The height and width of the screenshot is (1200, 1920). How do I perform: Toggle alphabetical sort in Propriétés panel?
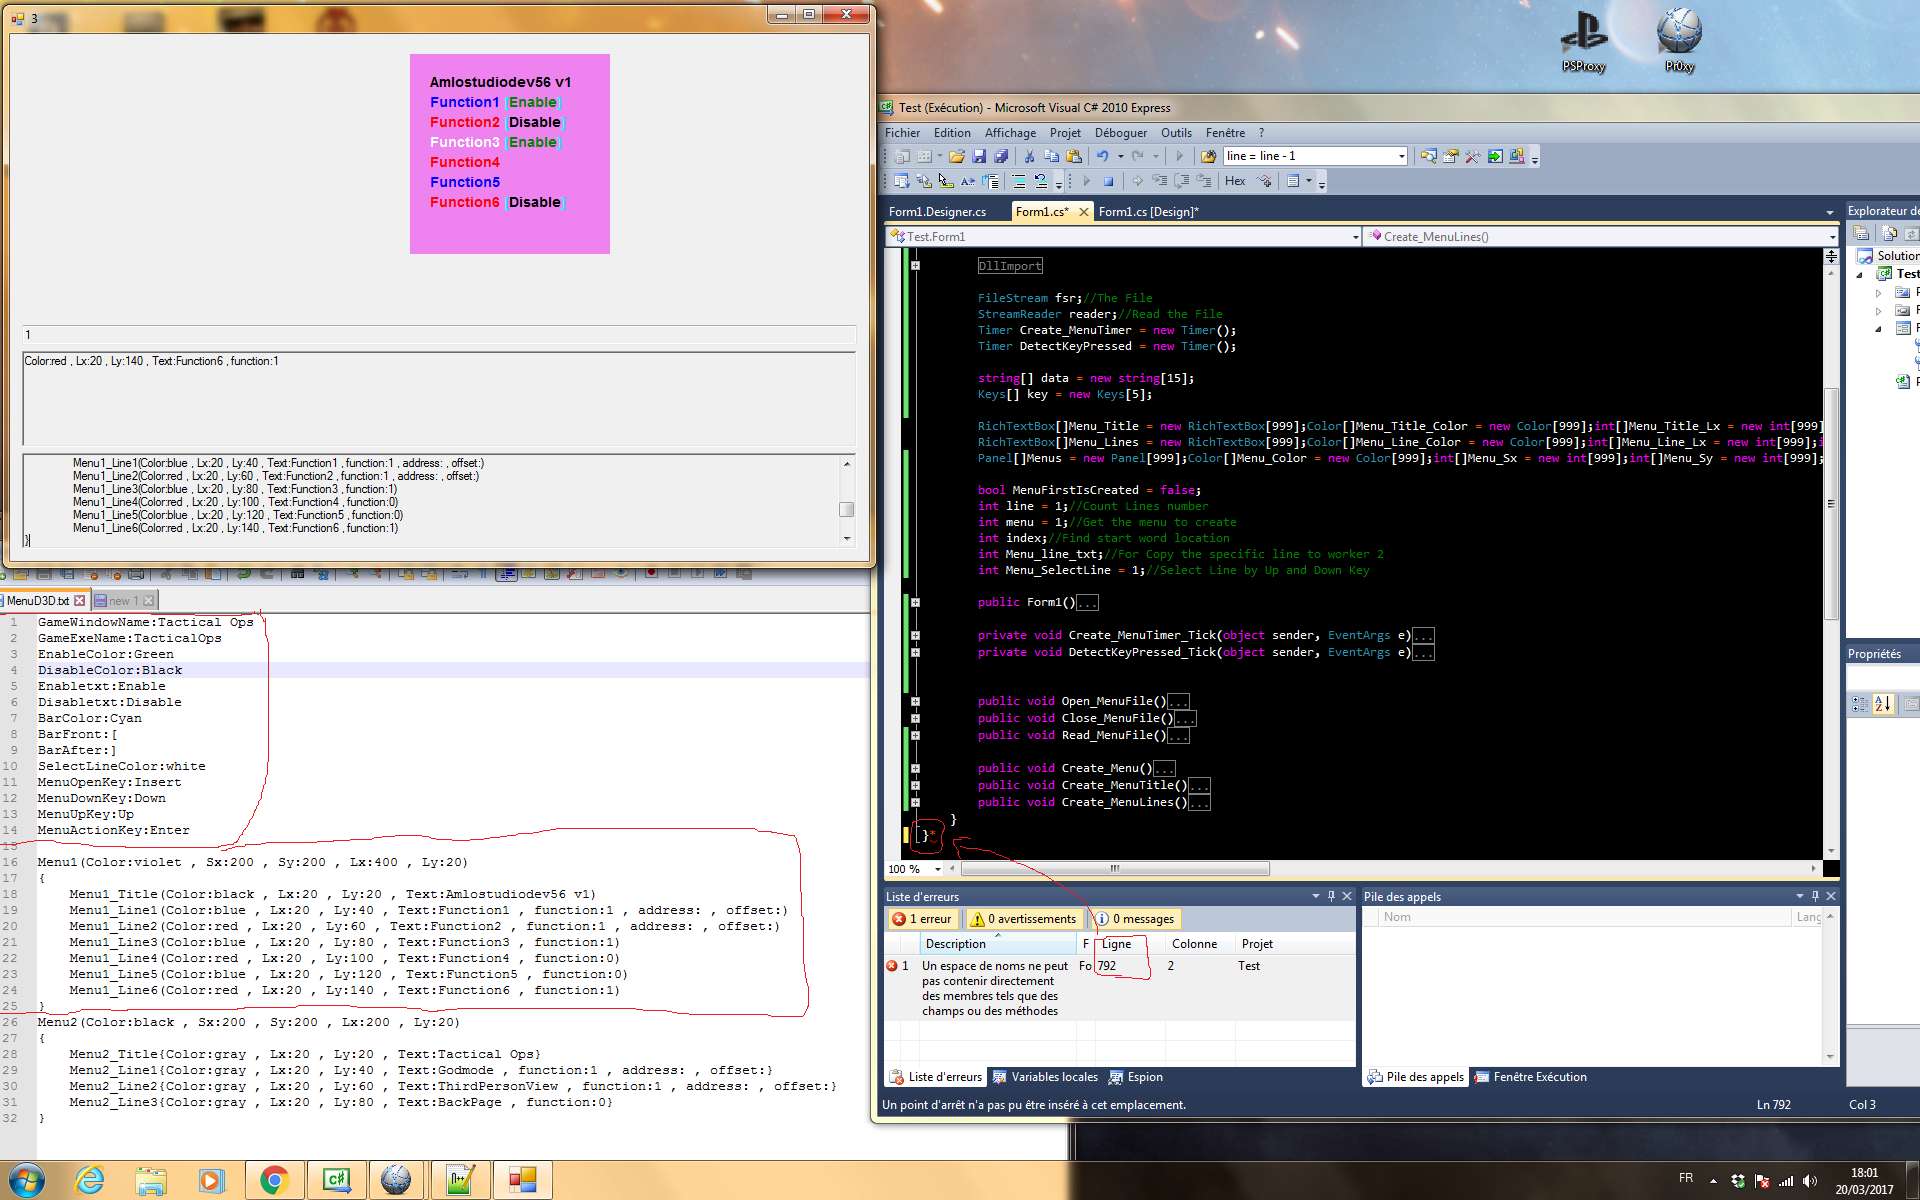(x=1883, y=704)
